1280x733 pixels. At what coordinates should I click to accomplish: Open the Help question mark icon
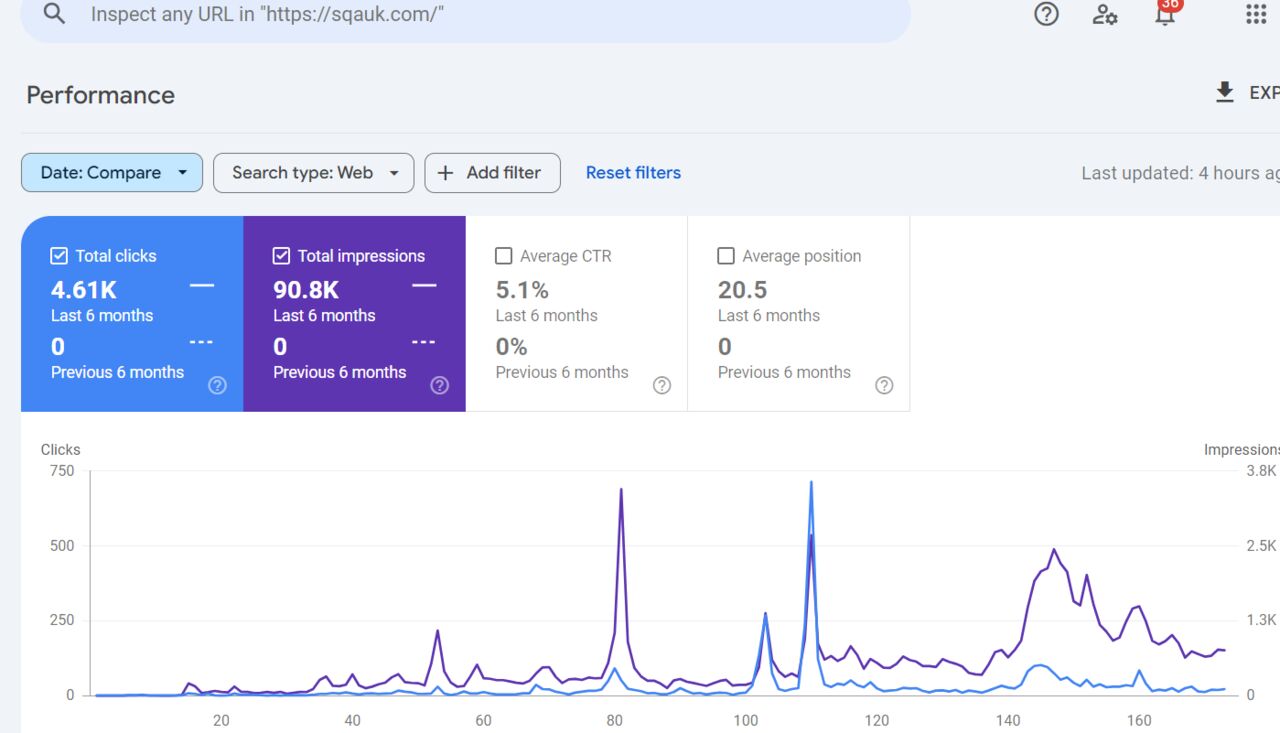(x=1046, y=14)
